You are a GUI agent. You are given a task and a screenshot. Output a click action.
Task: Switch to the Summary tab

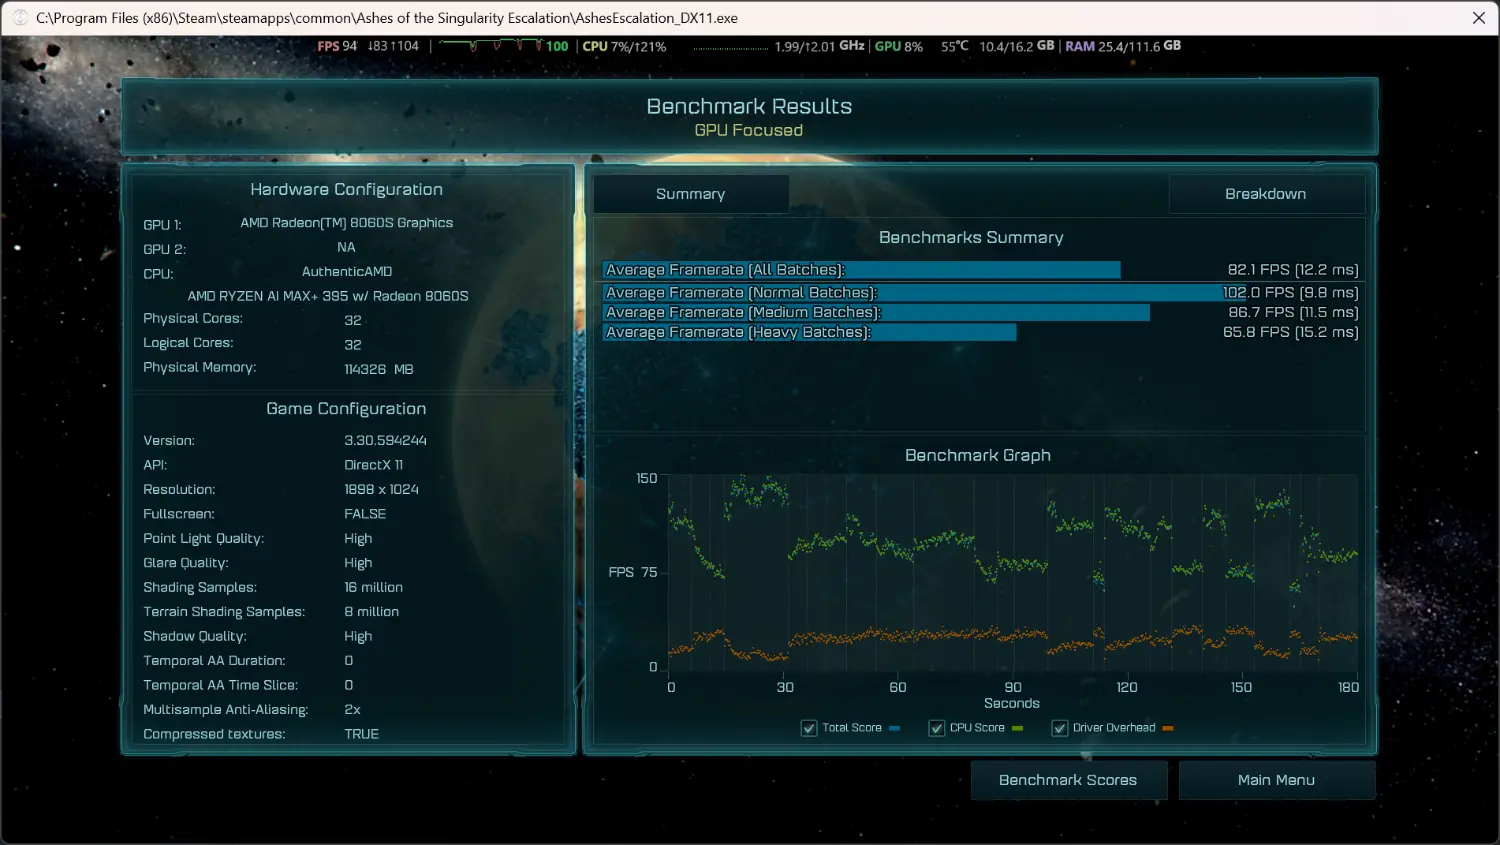point(691,194)
